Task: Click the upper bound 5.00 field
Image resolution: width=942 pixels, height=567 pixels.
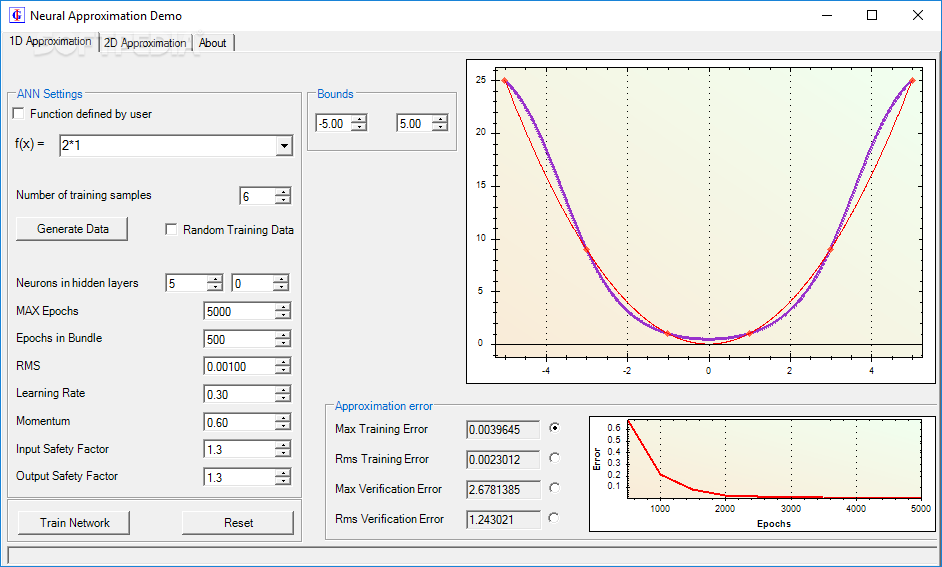Action: pos(415,124)
